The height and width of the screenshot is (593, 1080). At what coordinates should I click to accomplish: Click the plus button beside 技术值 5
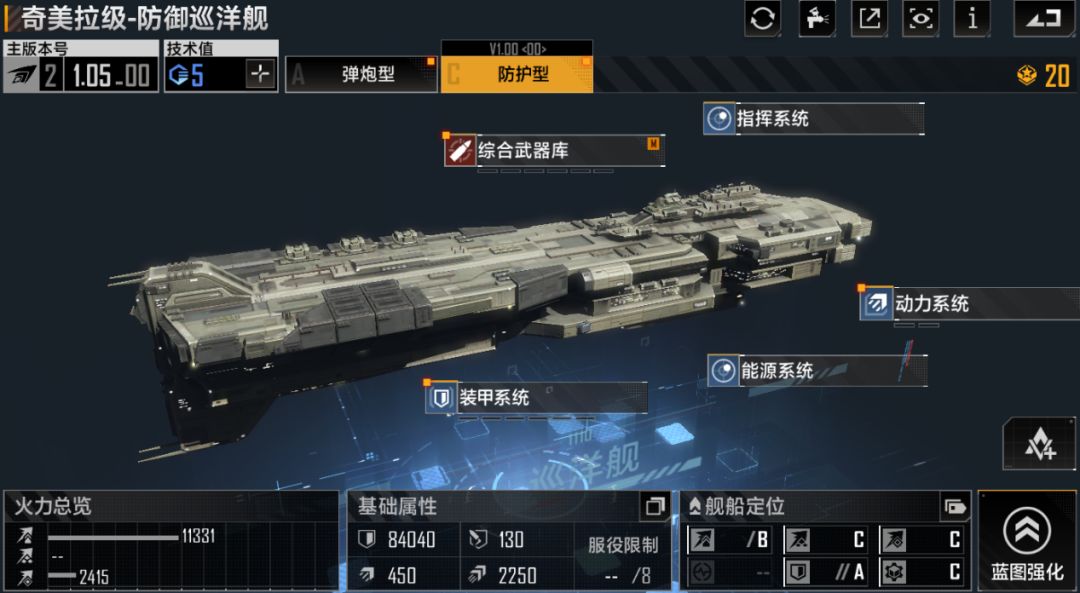point(261,74)
